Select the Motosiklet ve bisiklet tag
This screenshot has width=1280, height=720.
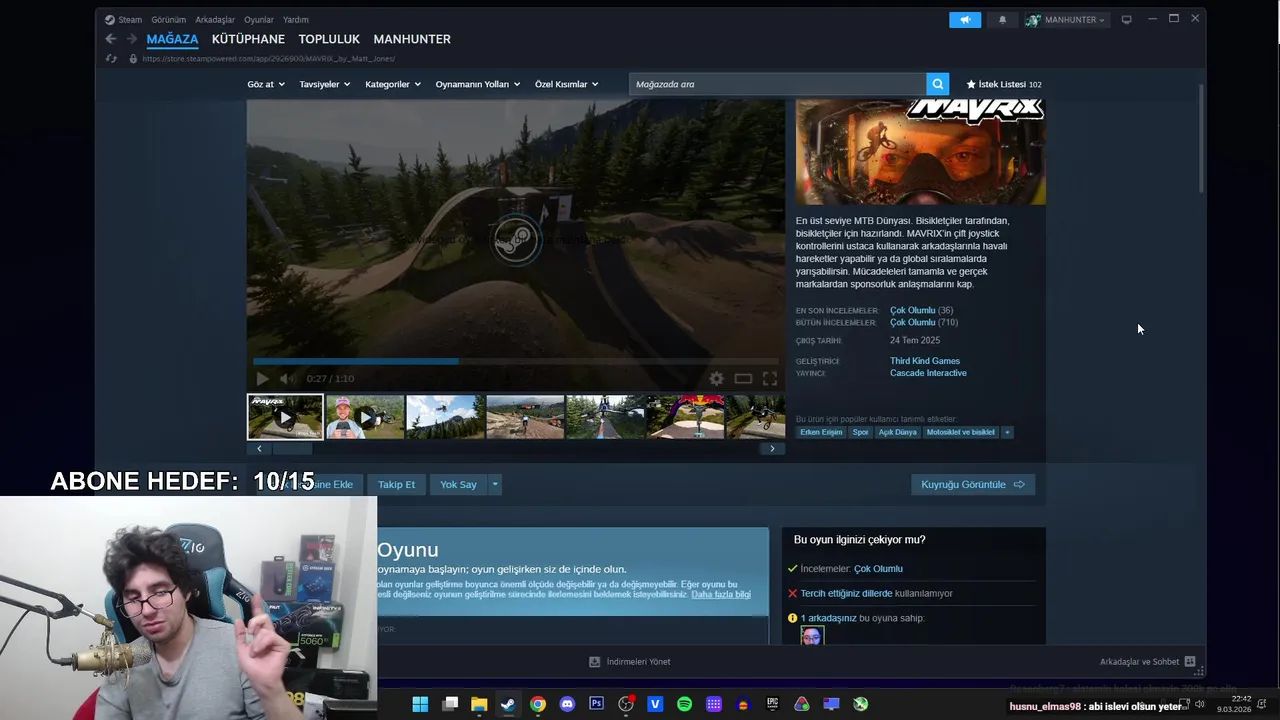[960, 432]
